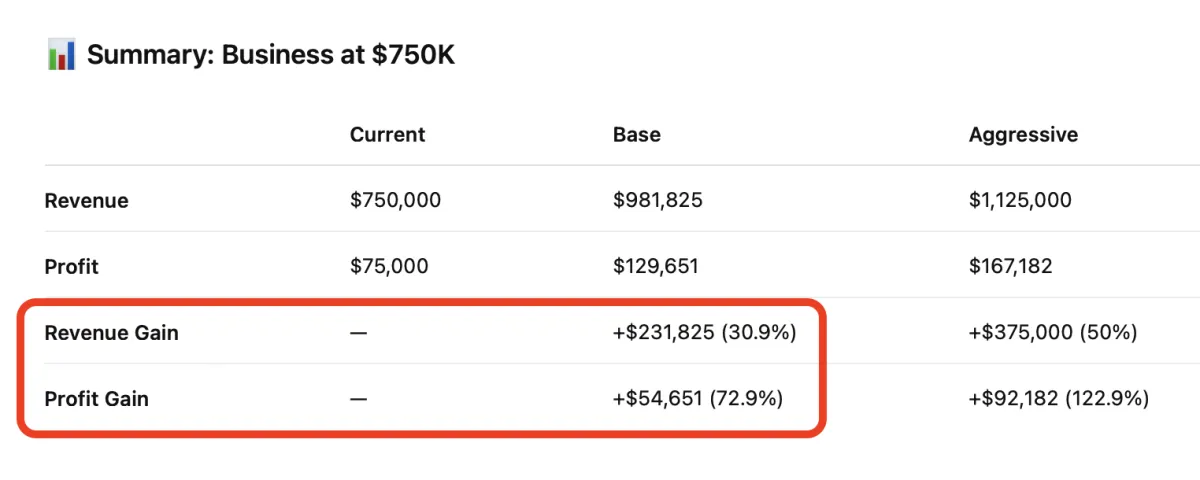Select the $167,182 aggressive profit value
The width and height of the screenshot is (1200, 480).
[1010, 267]
